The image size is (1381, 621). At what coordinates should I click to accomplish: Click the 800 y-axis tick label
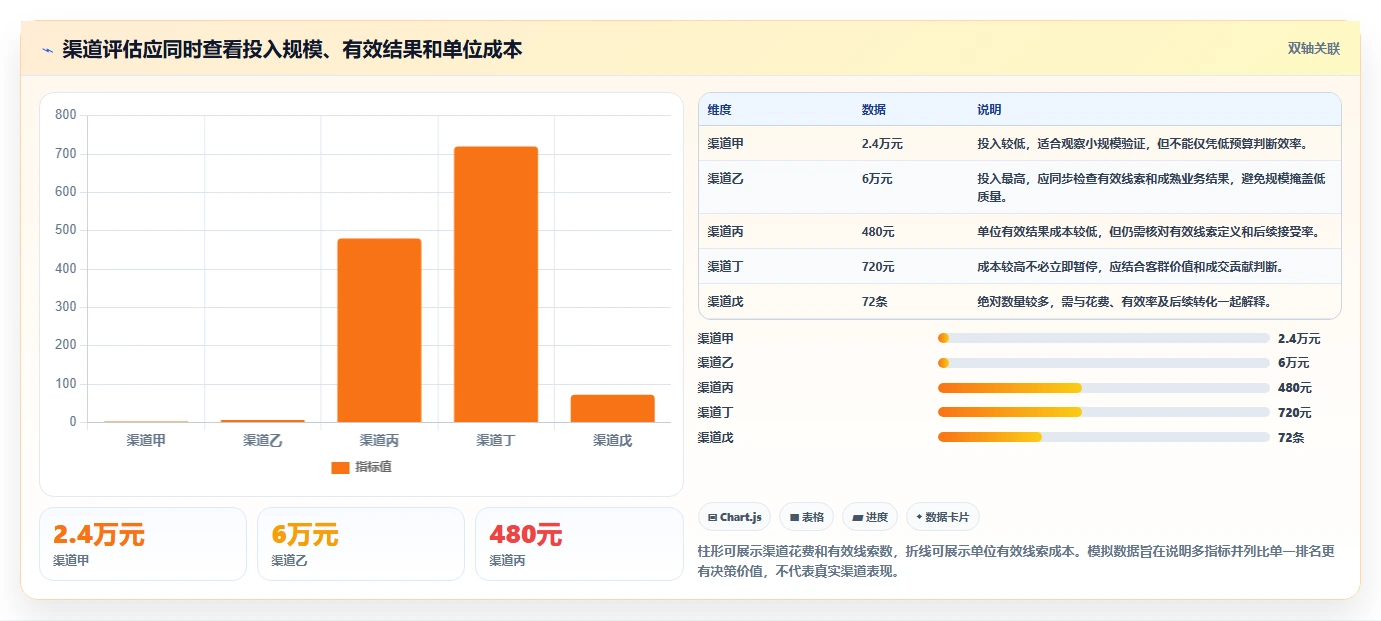pos(66,115)
